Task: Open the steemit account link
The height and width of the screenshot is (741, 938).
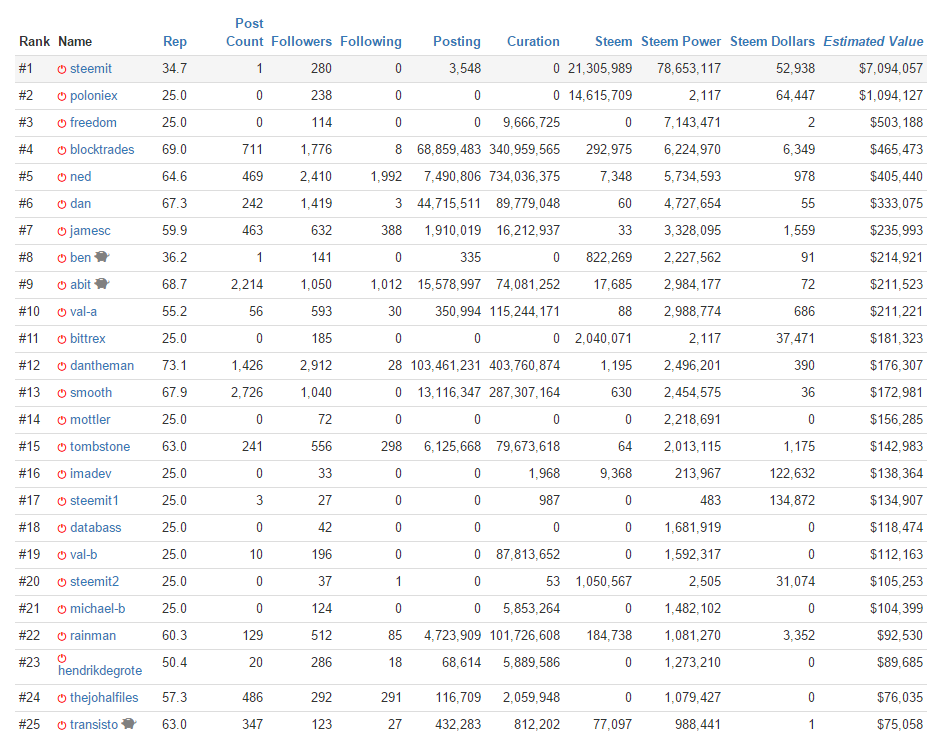Action: pos(91,69)
